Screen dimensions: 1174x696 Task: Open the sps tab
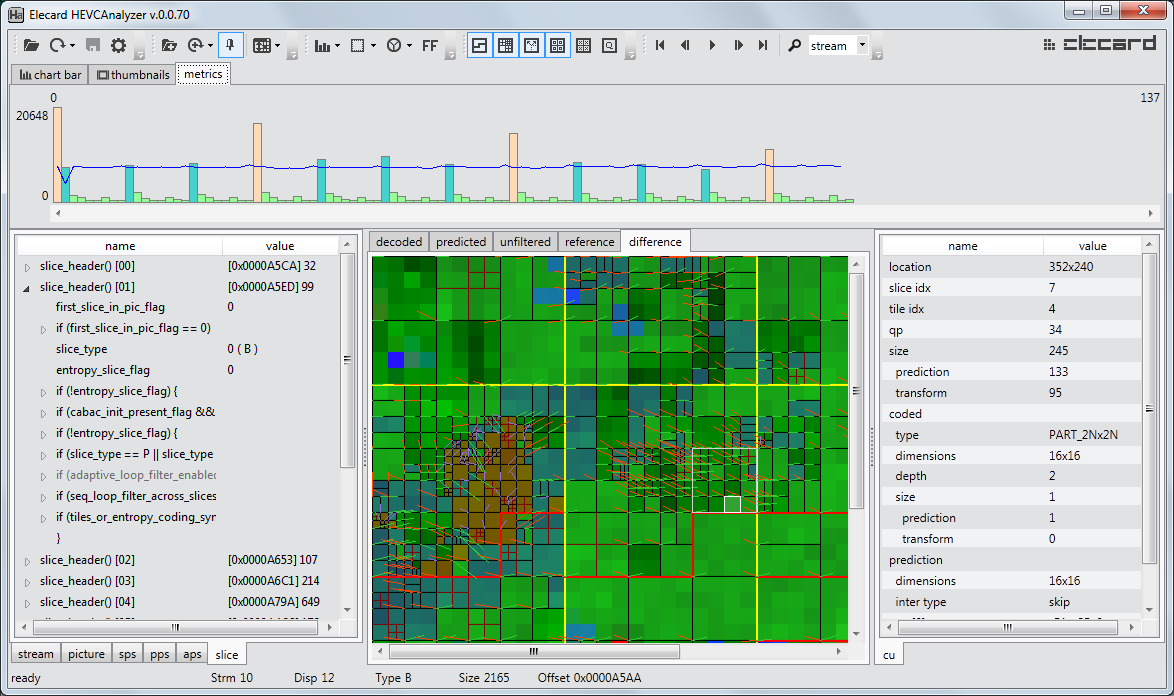click(127, 654)
